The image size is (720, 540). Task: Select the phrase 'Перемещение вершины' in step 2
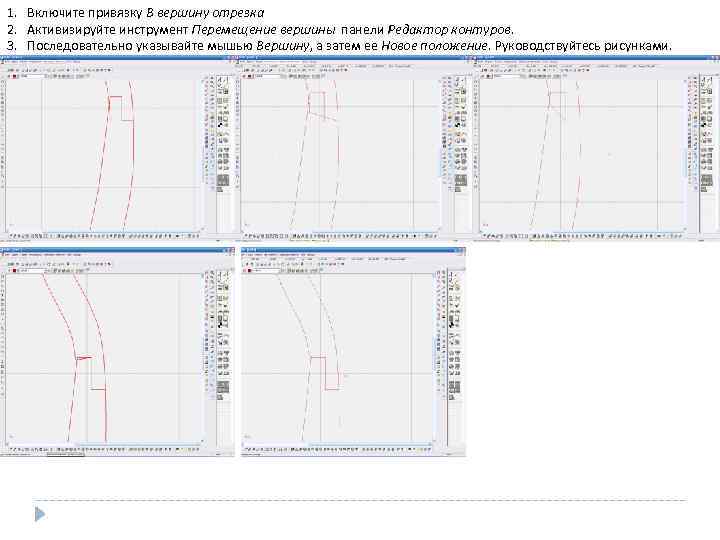[264, 30]
